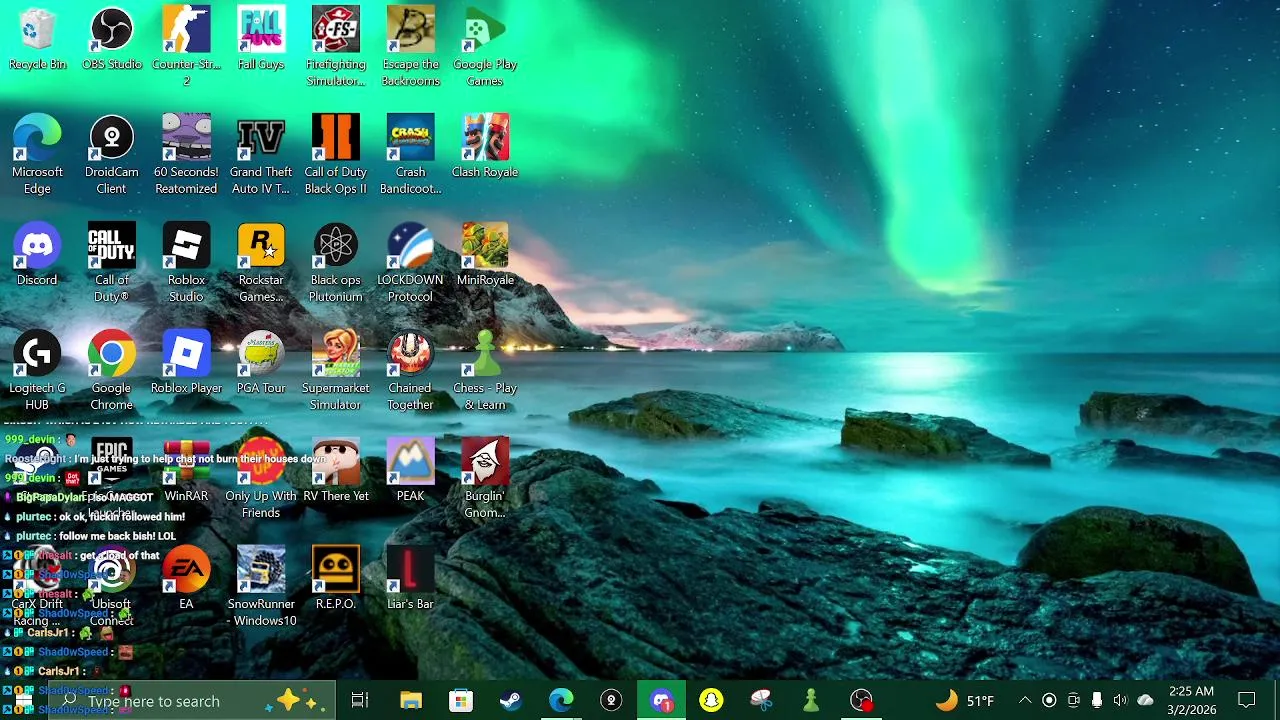Open SnowRunner - Windows10 shortcut

[x=261, y=587]
